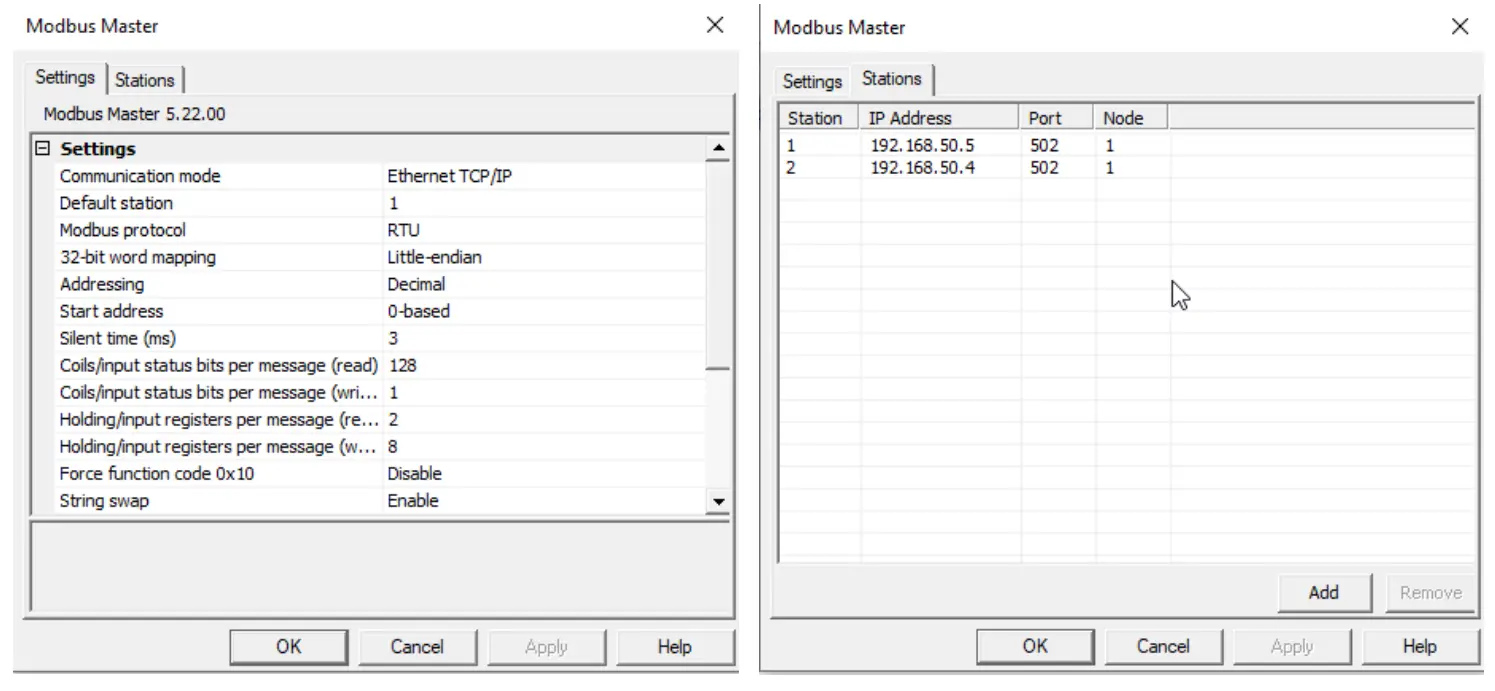This screenshot has width=1495, height=691.
Task: Open Help from the left dialog
Action: 676,646
